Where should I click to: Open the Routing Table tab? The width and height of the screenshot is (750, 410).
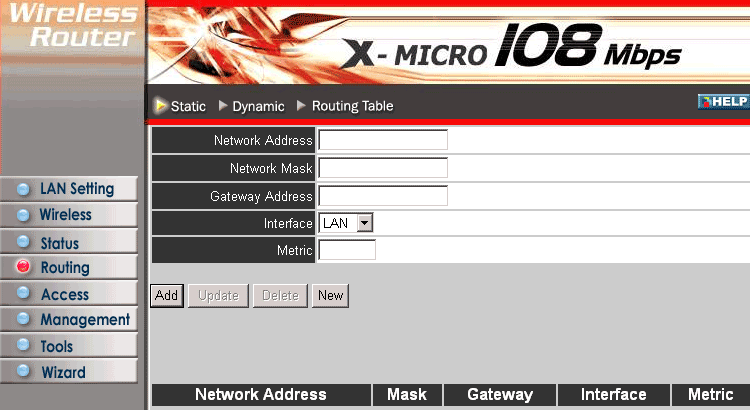(x=353, y=106)
